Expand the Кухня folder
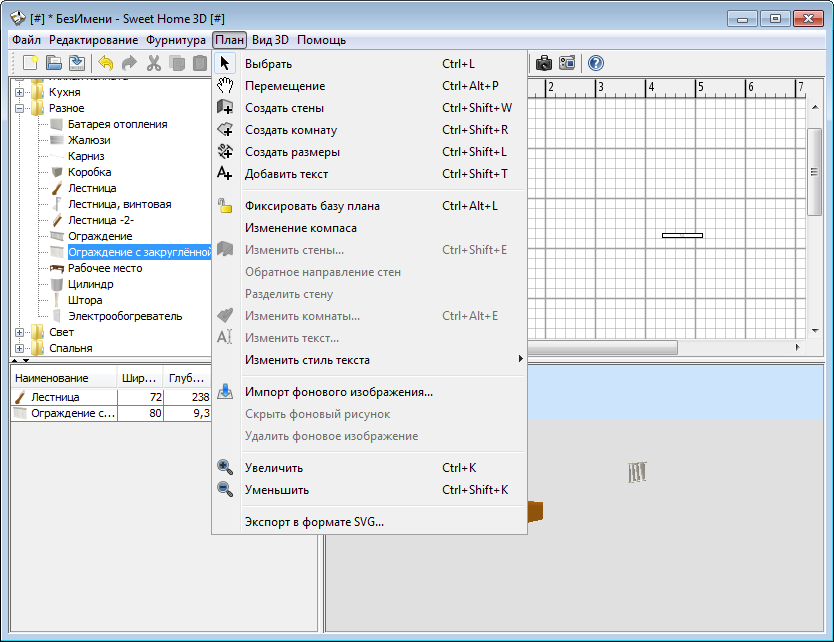The height and width of the screenshot is (642, 834). pyautogui.click(x=20, y=92)
